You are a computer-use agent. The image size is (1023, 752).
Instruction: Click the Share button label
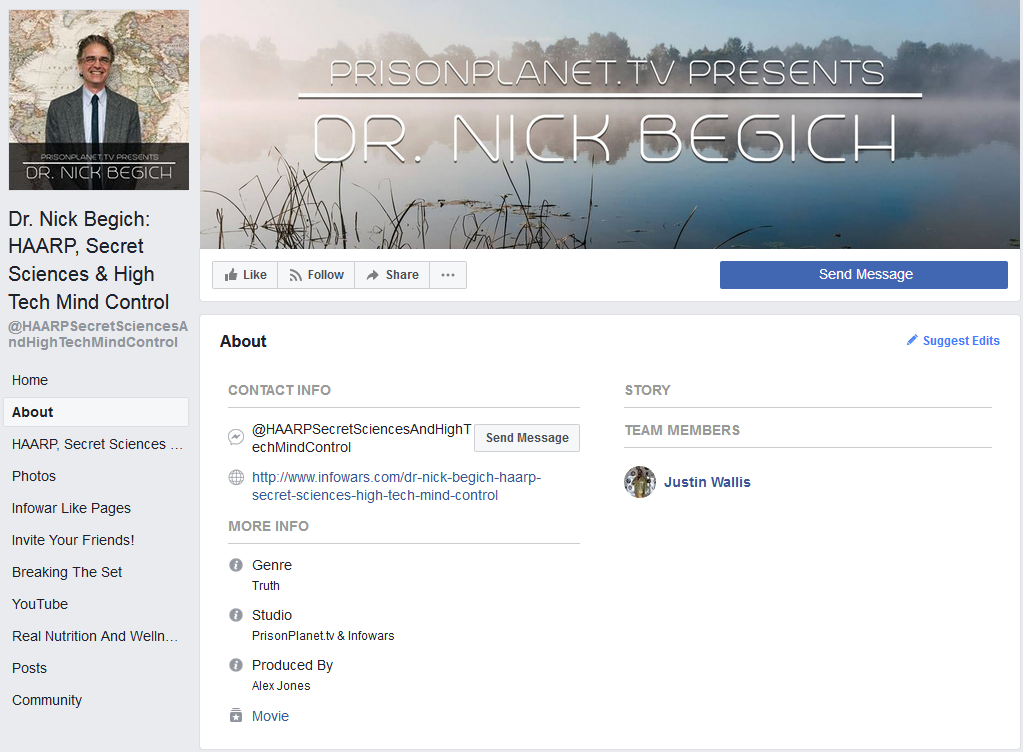click(x=402, y=275)
